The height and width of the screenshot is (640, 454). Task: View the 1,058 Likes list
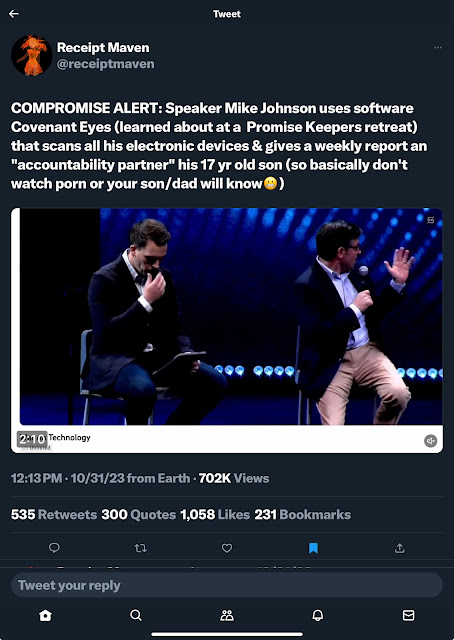point(215,514)
